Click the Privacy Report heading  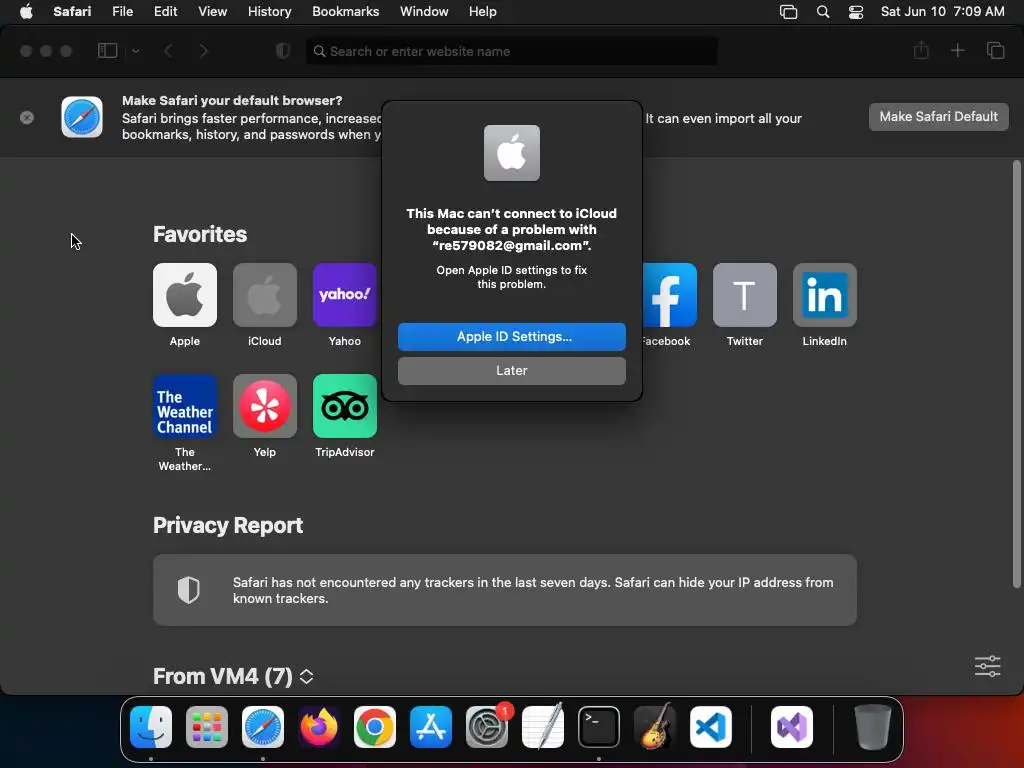click(x=228, y=526)
